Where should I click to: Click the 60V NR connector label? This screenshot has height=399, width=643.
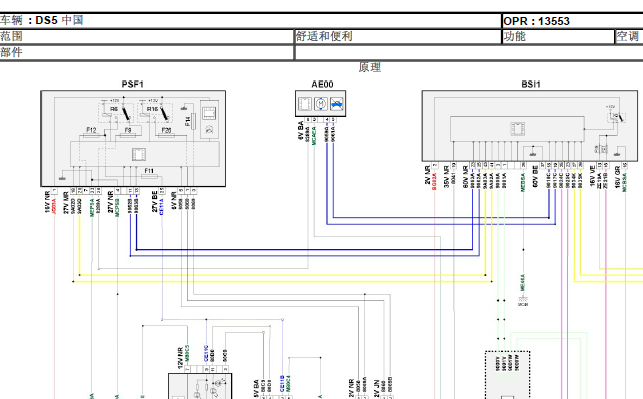point(465,176)
